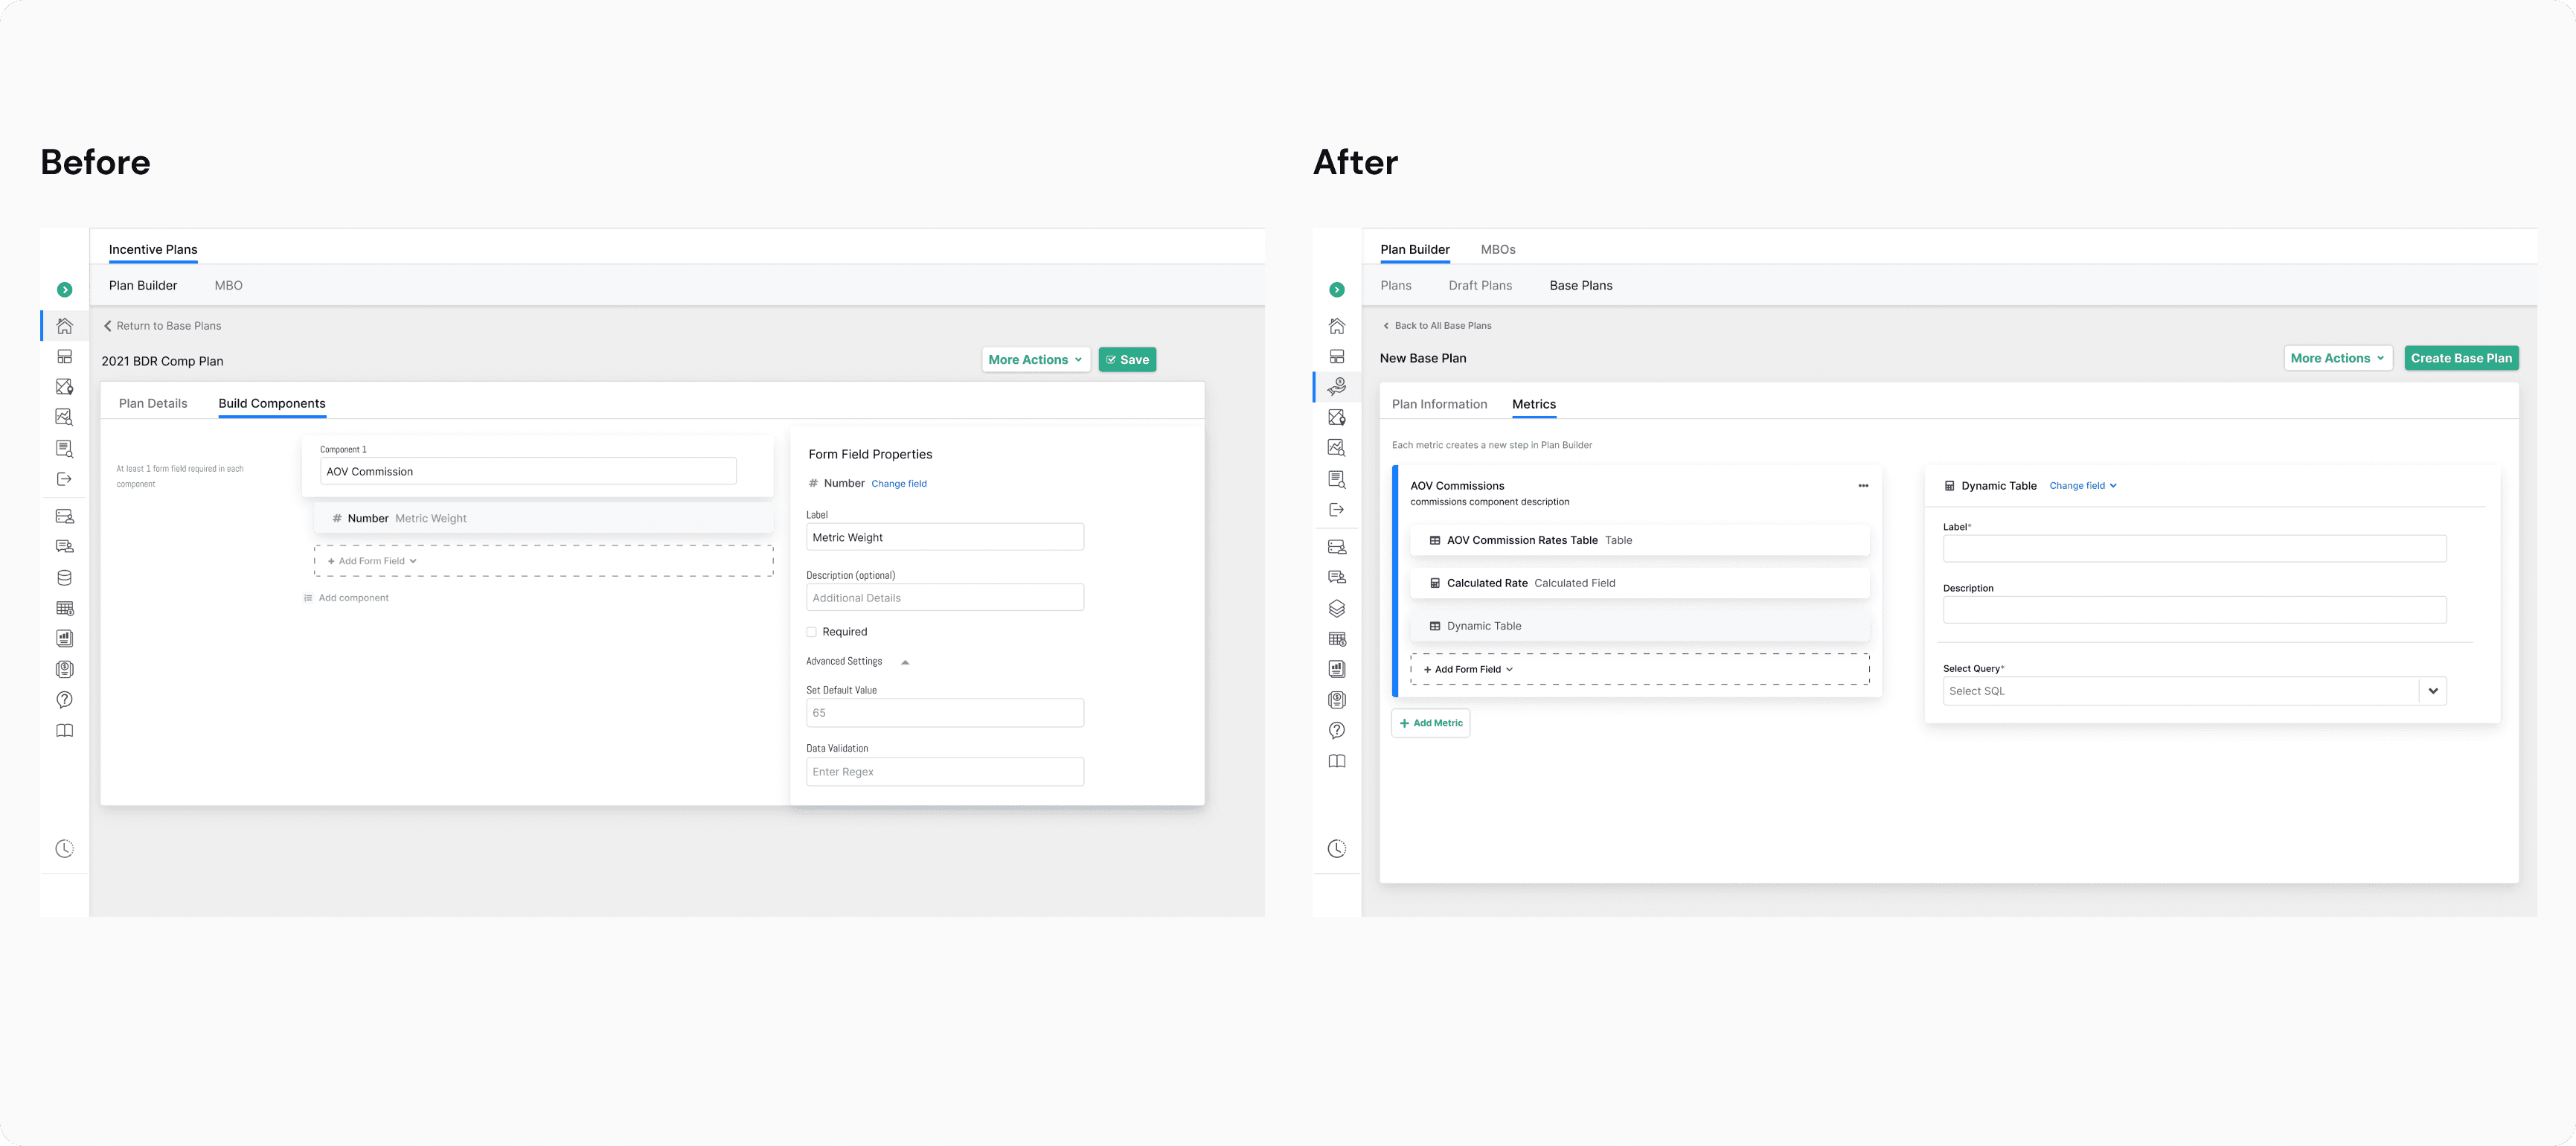Click the clock history icon in the Before sidebar
The image size is (2576, 1146).
(x=64, y=849)
